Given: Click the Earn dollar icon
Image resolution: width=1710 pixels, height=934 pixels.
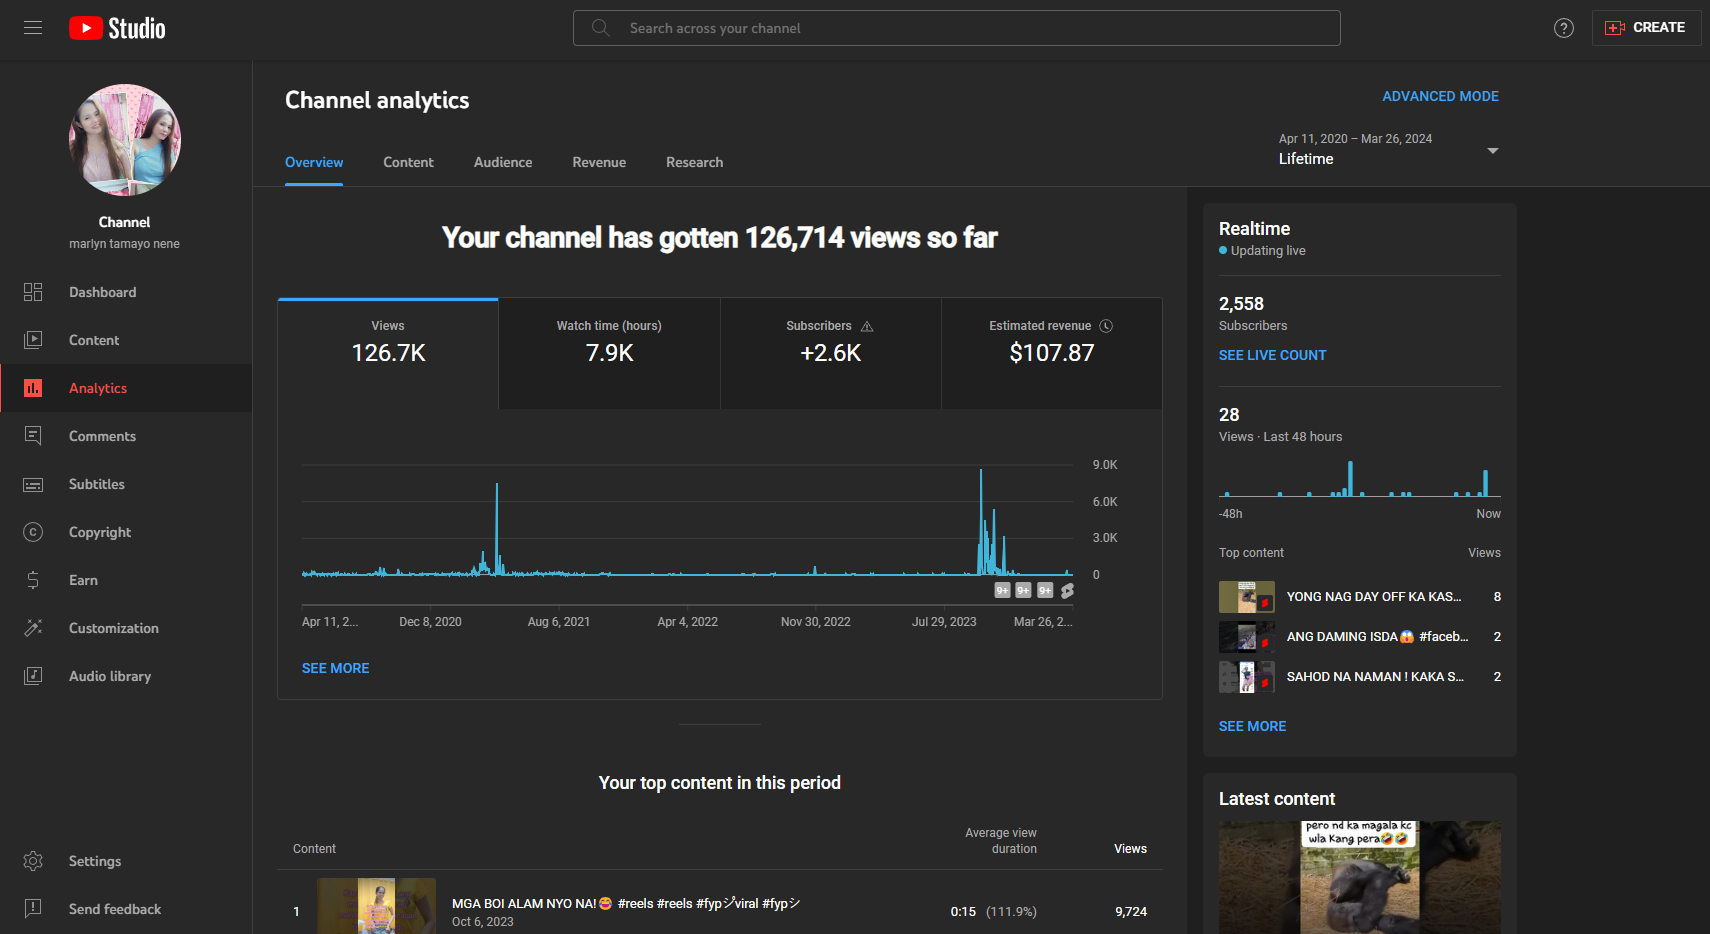Looking at the screenshot, I should tap(33, 580).
